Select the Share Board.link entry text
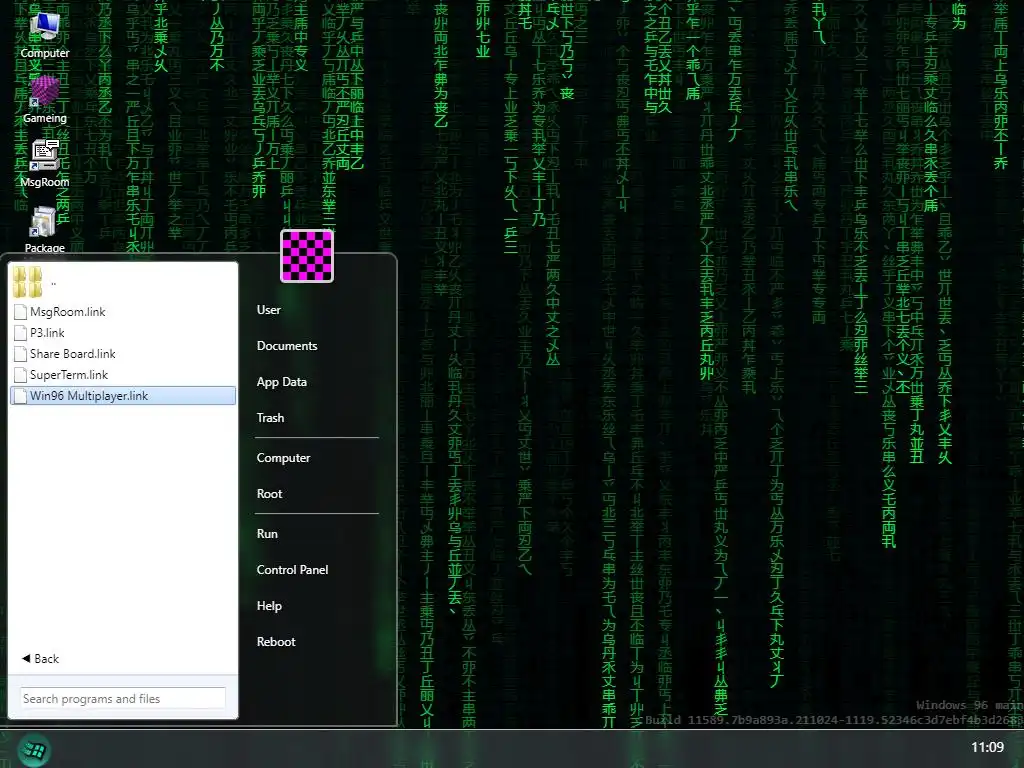 (72, 354)
